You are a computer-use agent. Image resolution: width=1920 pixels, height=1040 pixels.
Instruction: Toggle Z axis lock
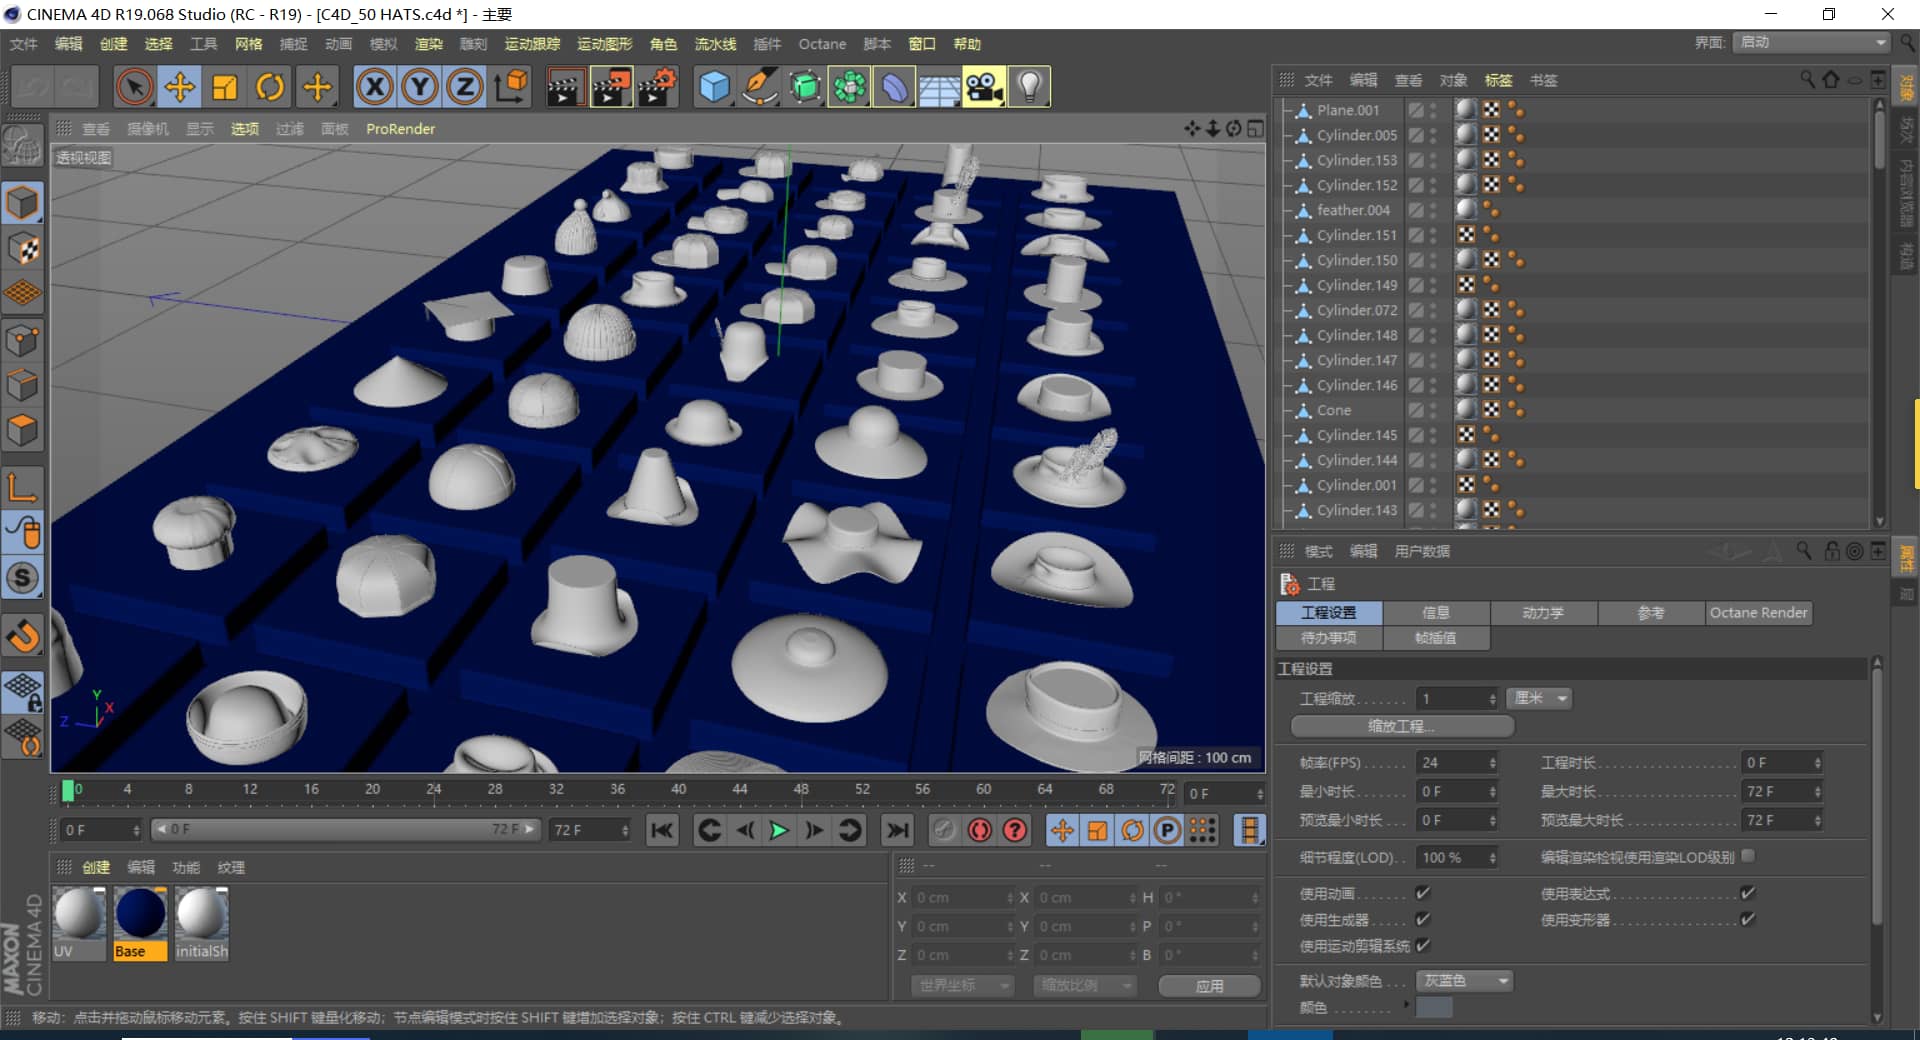coord(465,87)
